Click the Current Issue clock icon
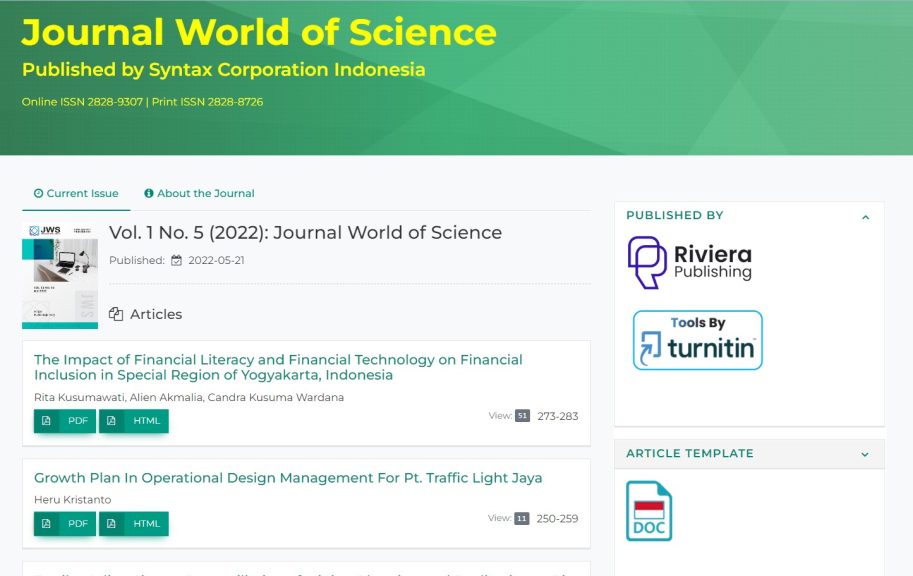Screen dimensions: 913x576 [x=36, y=193]
